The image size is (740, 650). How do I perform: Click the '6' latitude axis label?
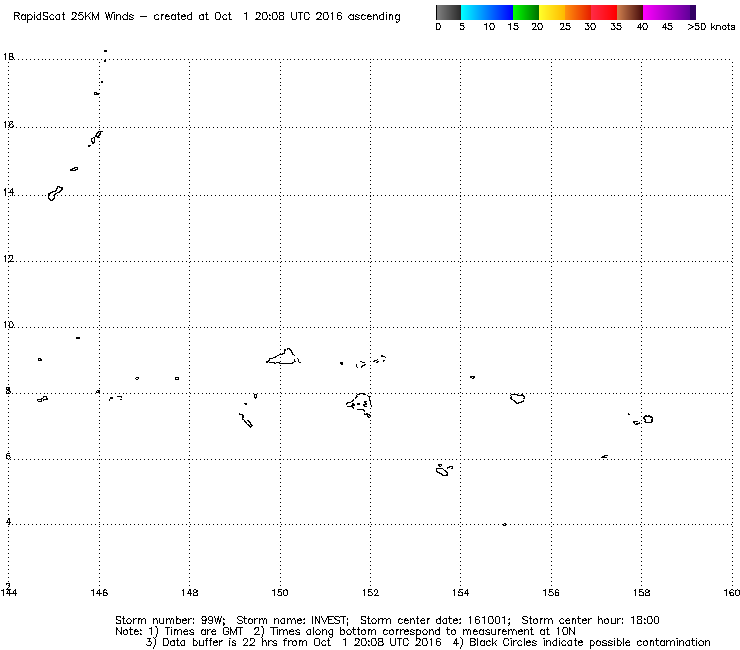[x=8, y=456]
